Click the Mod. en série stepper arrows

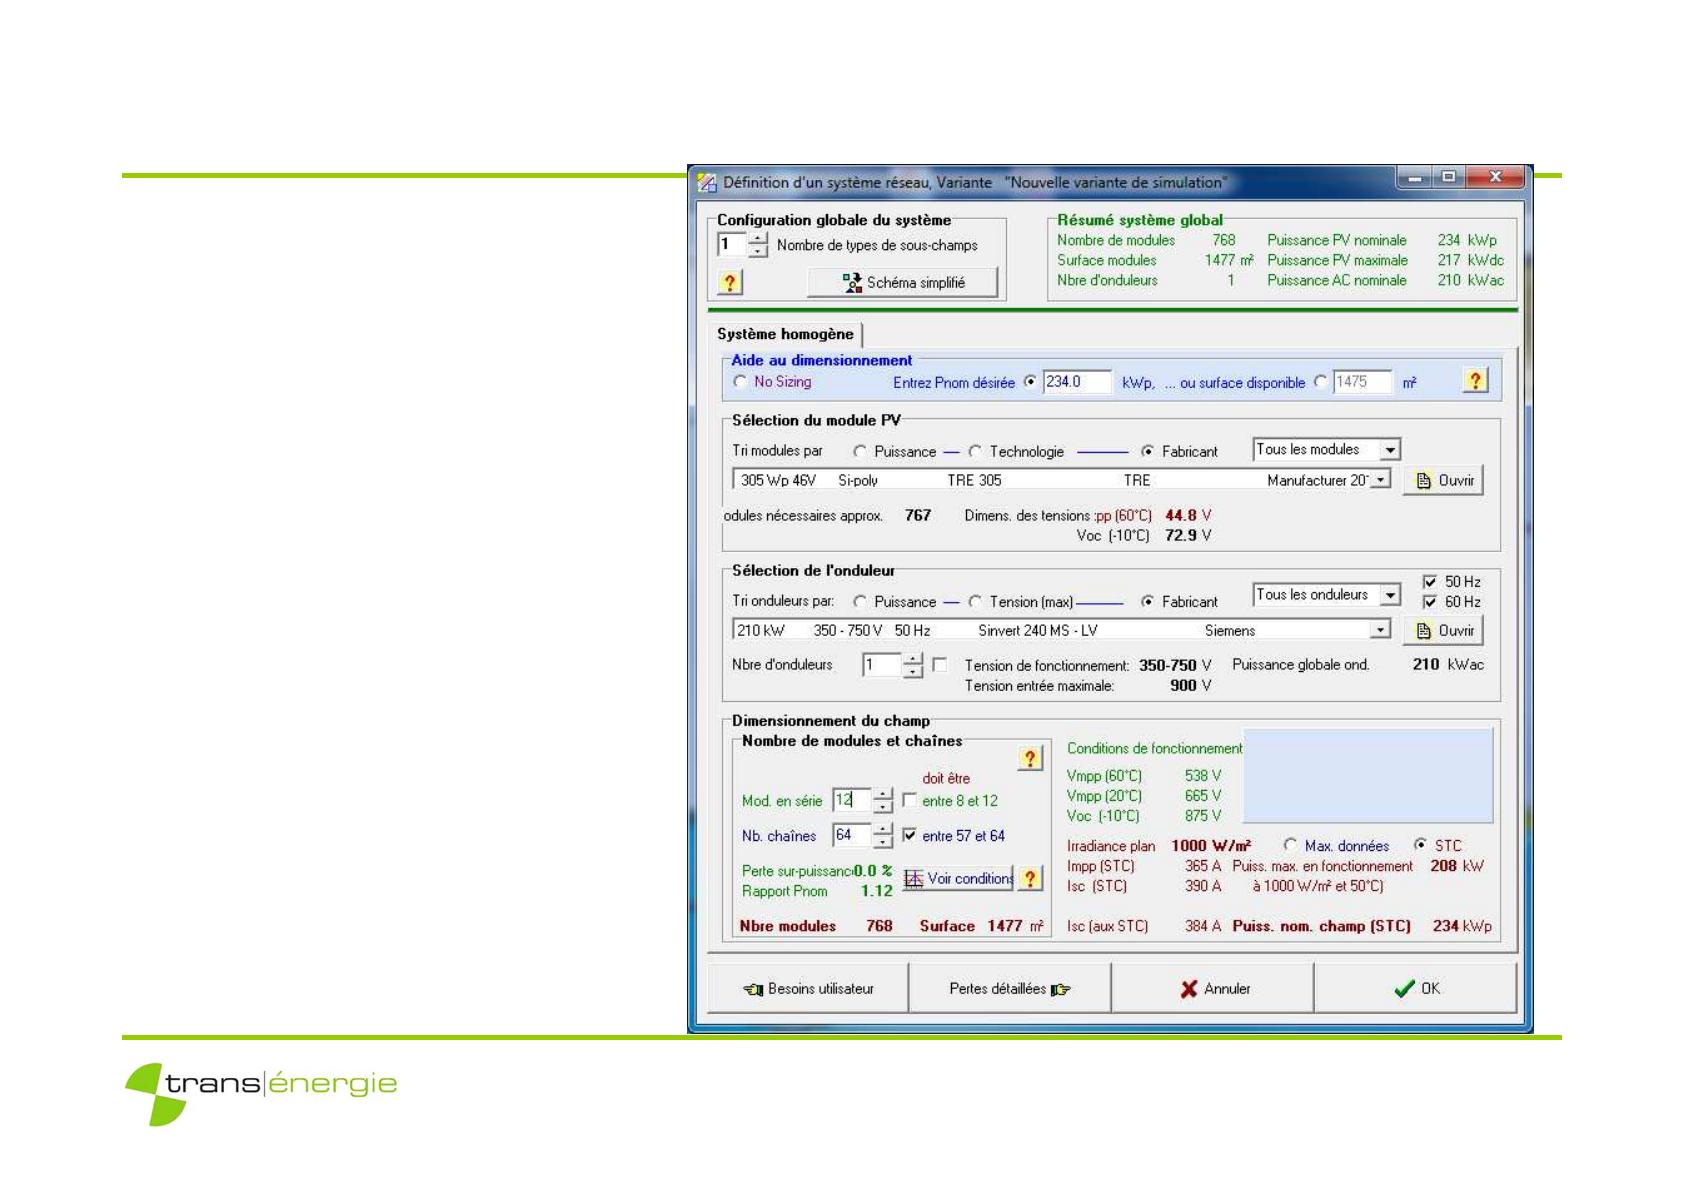coord(882,800)
